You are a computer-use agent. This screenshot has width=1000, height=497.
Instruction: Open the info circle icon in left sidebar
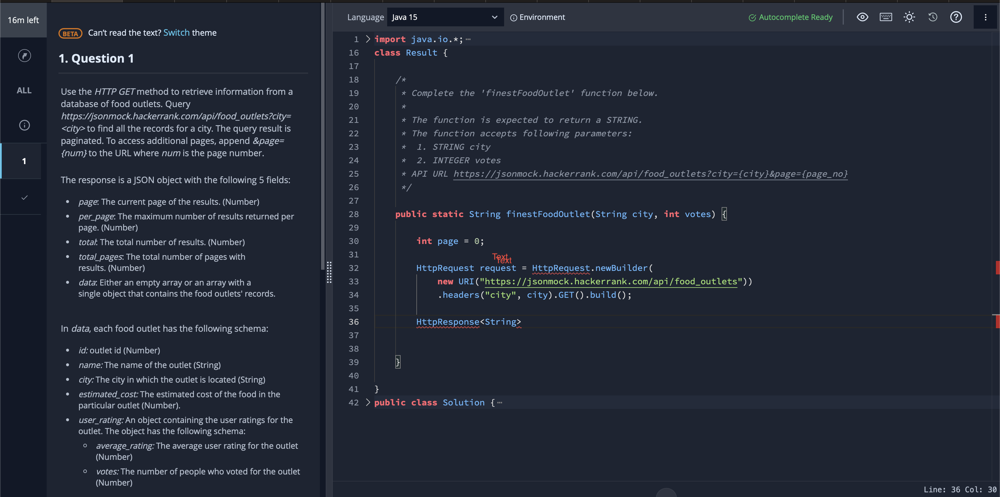tap(24, 126)
